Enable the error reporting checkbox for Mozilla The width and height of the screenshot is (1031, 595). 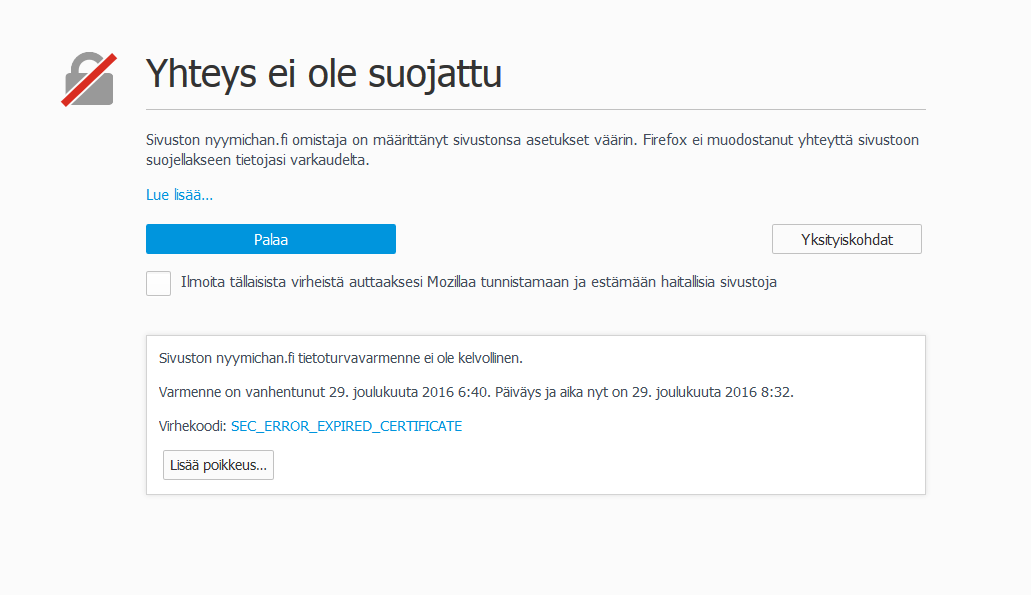158,283
